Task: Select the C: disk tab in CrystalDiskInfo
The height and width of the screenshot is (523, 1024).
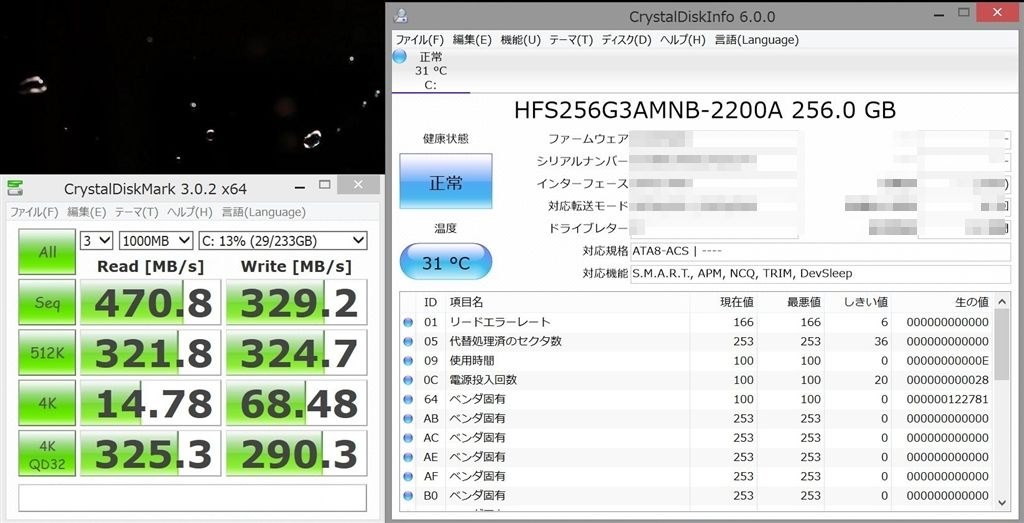Action: (x=431, y=71)
